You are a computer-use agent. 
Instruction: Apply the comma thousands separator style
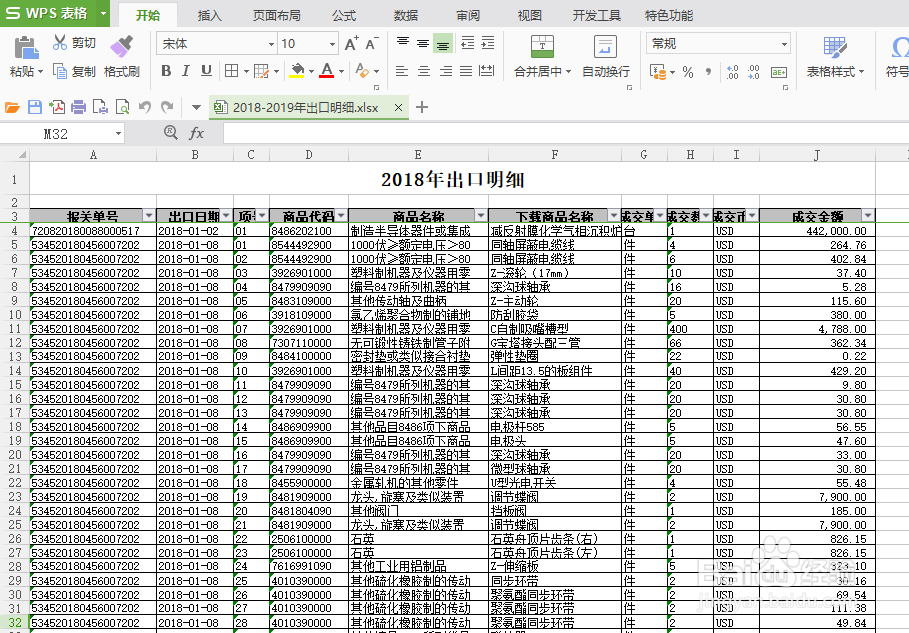[x=708, y=72]
